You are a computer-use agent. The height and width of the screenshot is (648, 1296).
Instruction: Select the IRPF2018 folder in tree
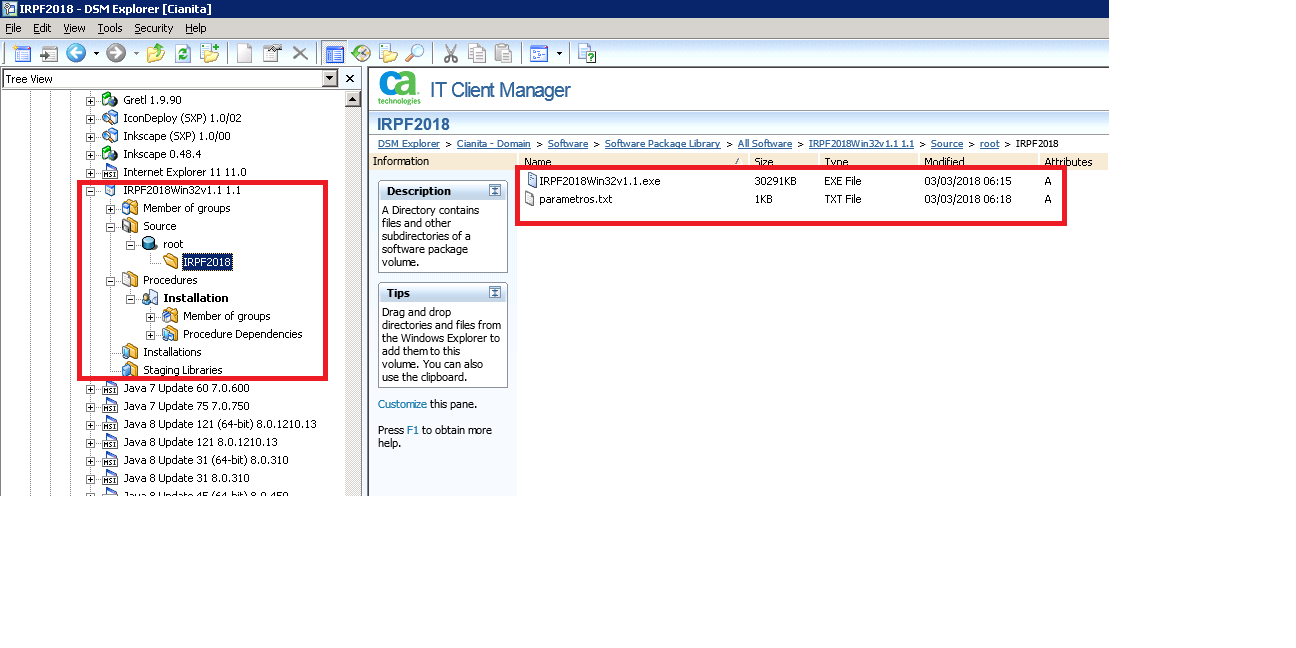tap(207, 262)
